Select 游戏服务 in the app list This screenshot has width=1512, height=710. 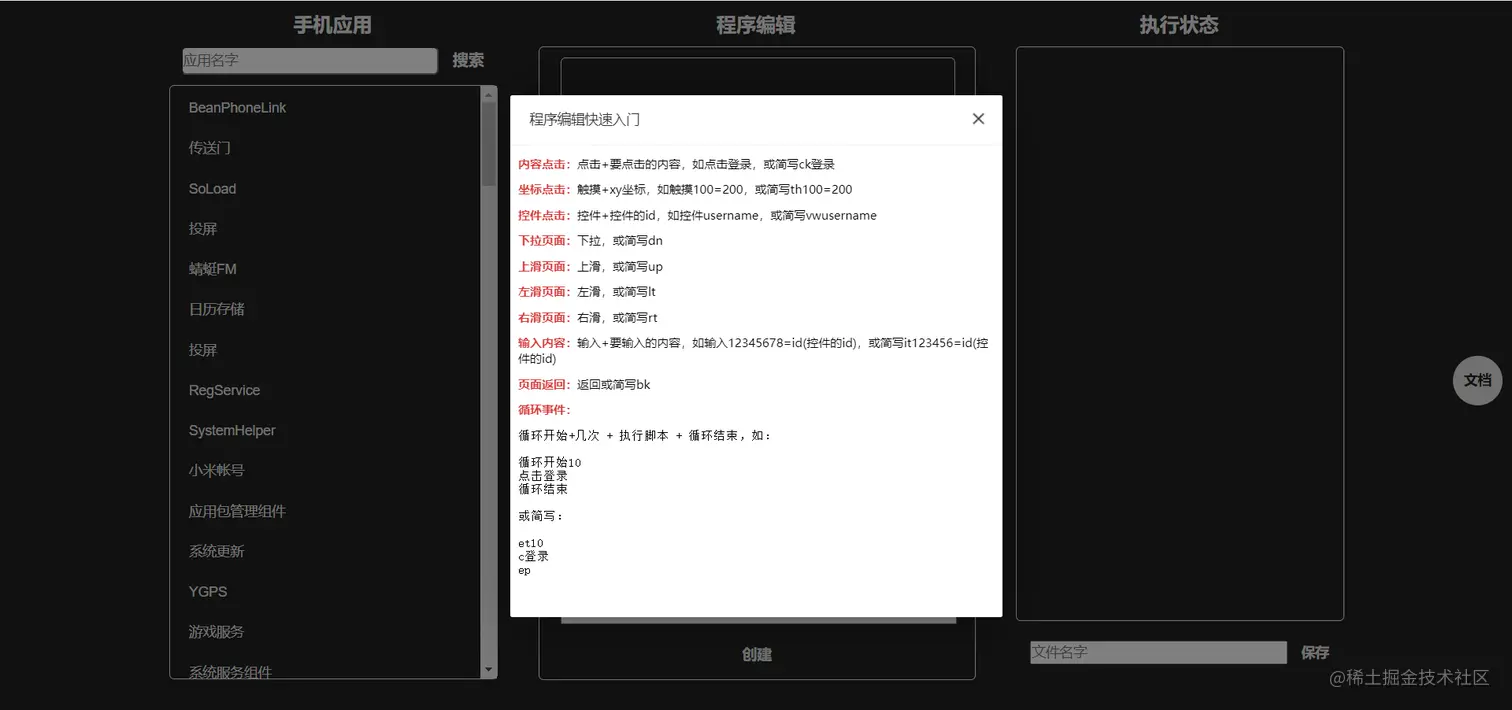[x=217, y=631]
